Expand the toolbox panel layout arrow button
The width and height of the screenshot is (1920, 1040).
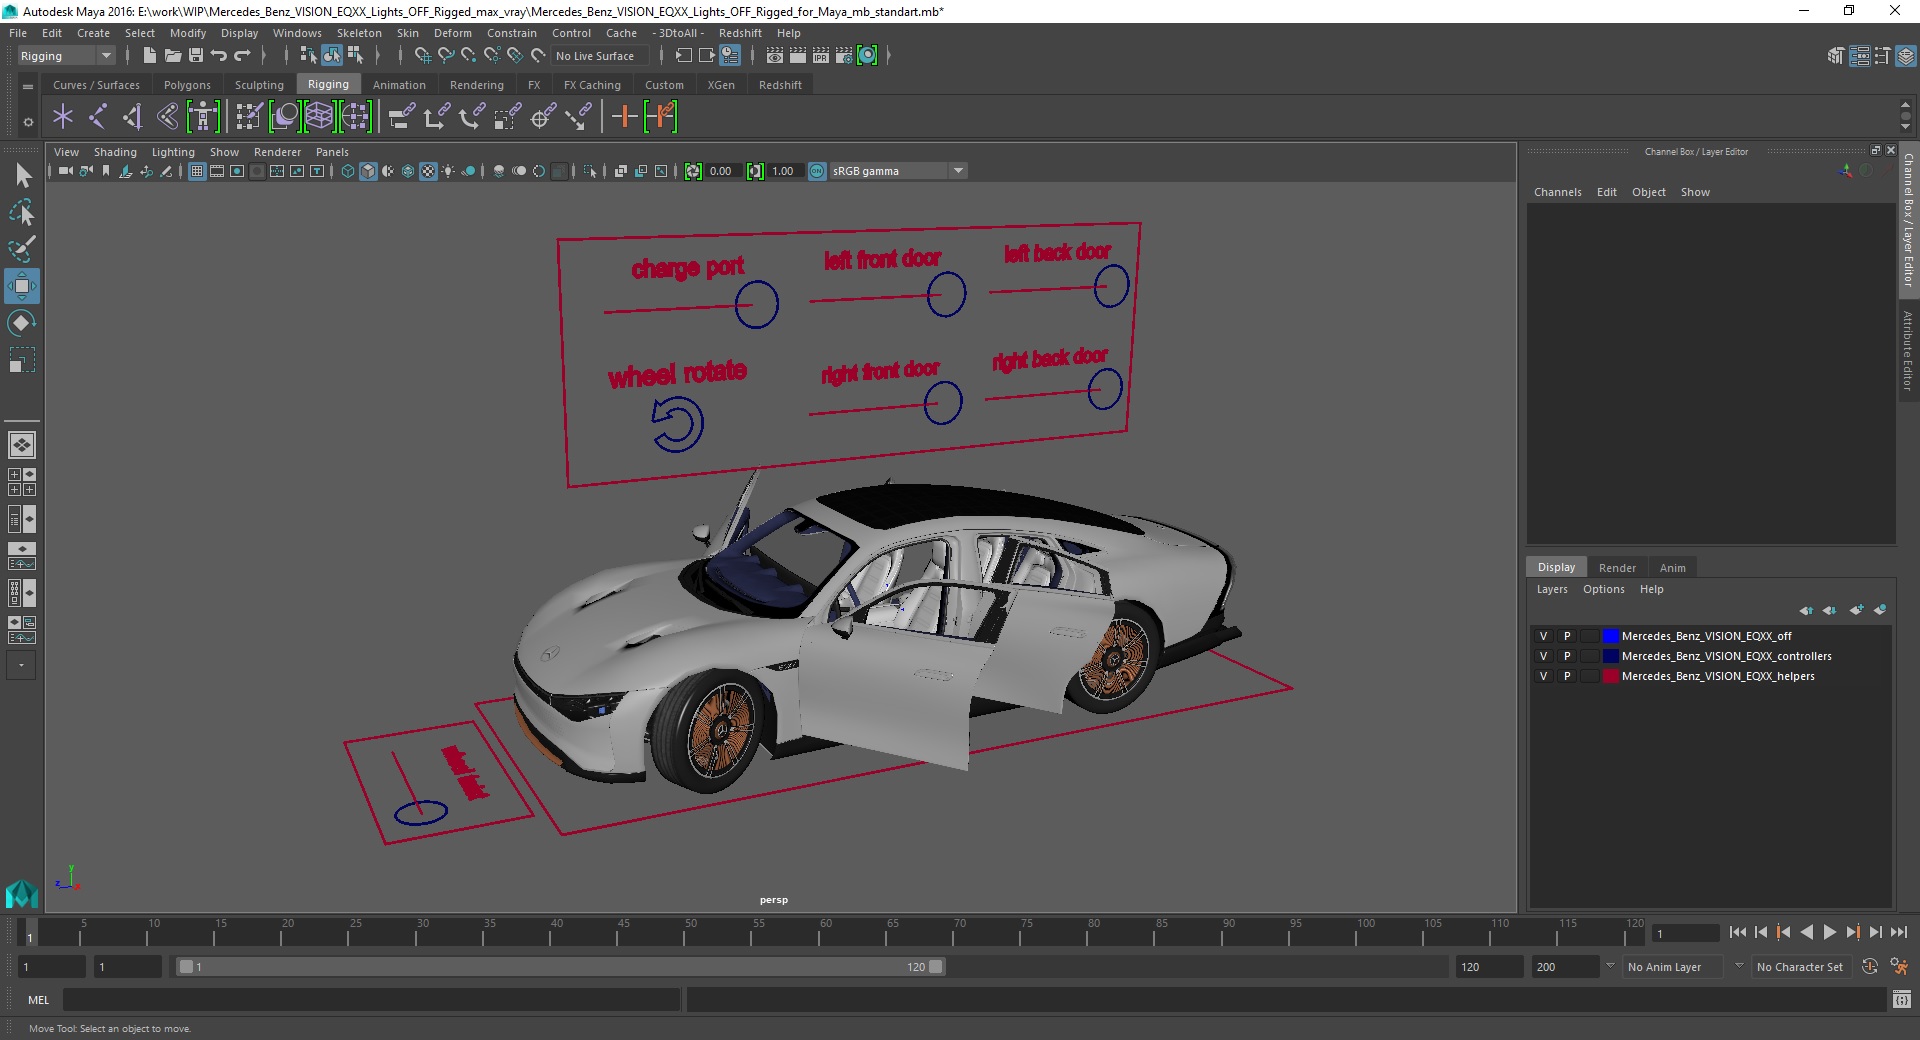coord(21,665)
